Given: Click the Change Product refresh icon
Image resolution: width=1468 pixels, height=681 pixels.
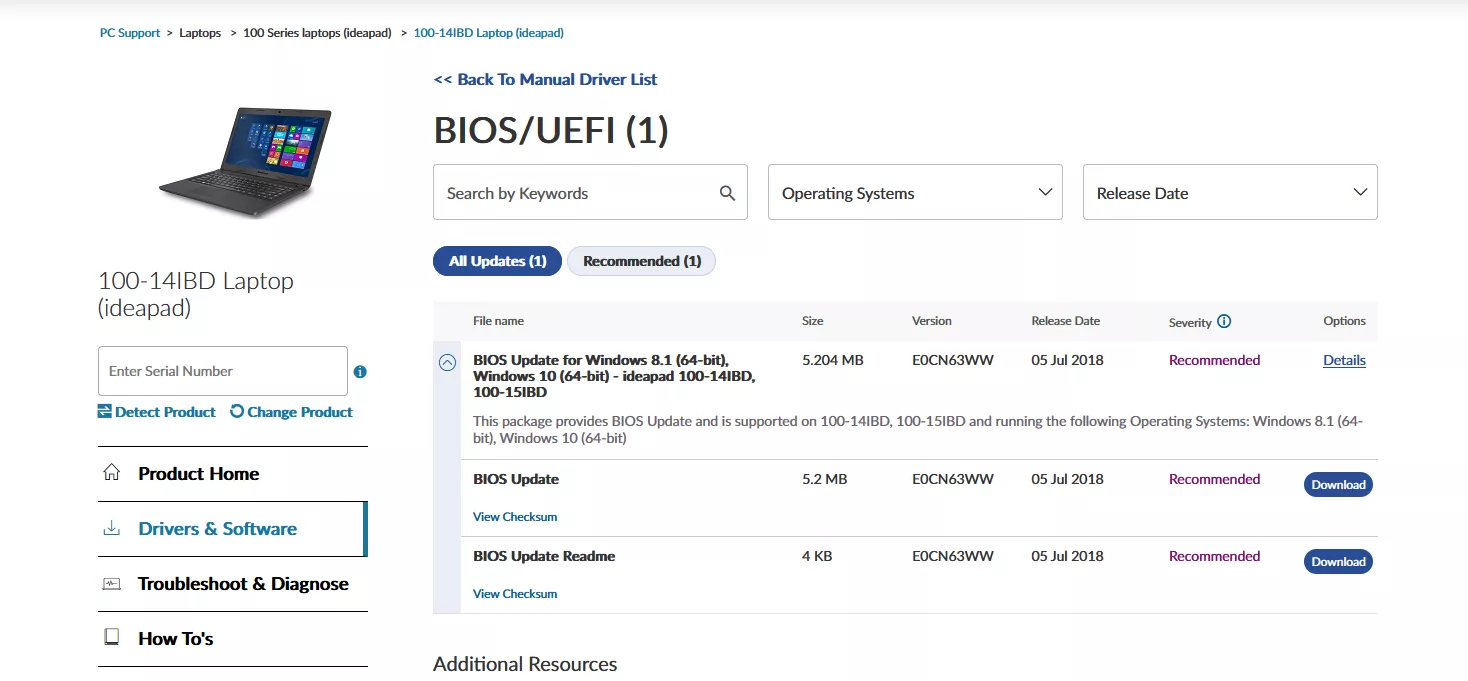Looking at the screenshot, I should [237, 412].
